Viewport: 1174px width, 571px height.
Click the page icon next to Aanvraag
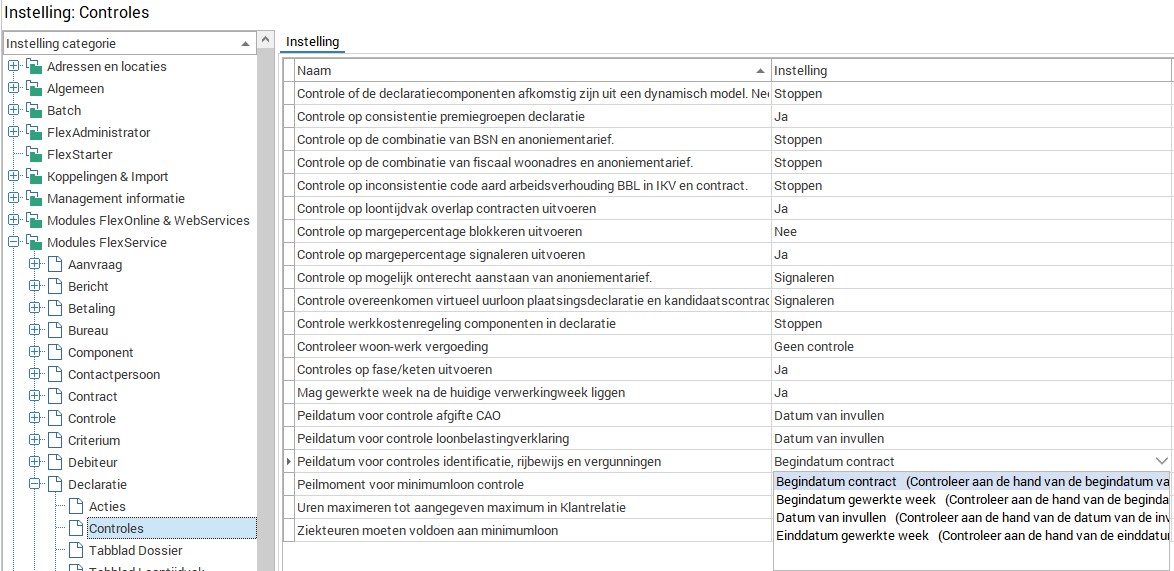[x=55, y=265]
